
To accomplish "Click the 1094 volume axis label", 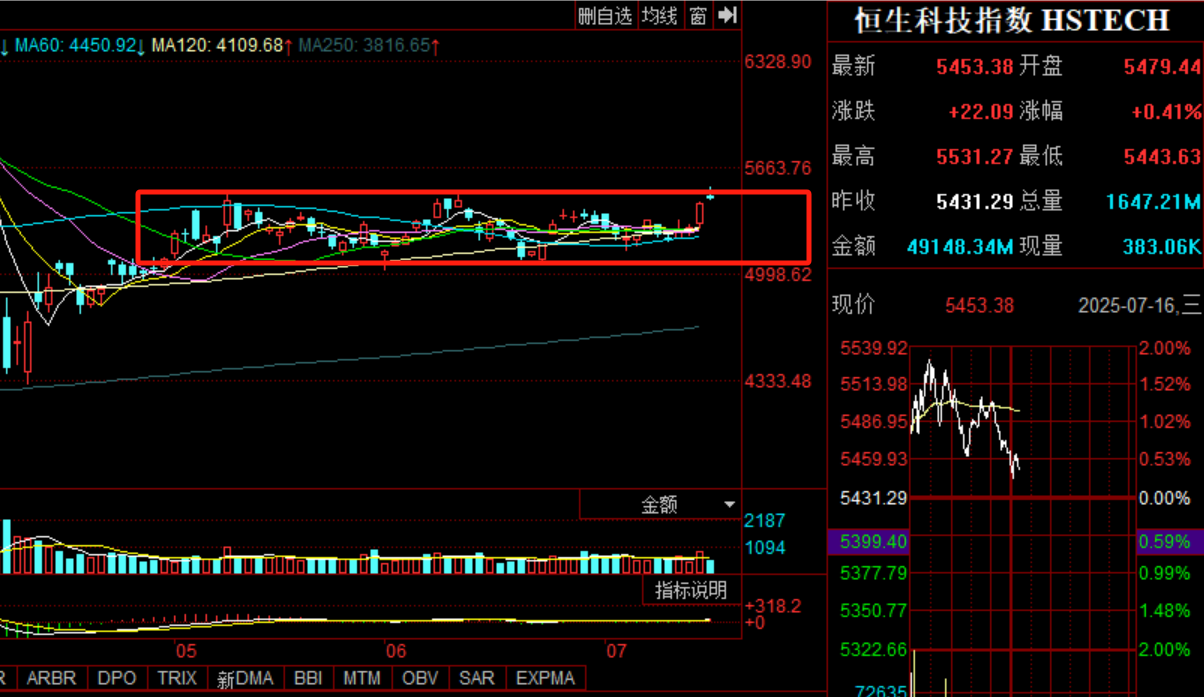I will click(x=765, y=548).
